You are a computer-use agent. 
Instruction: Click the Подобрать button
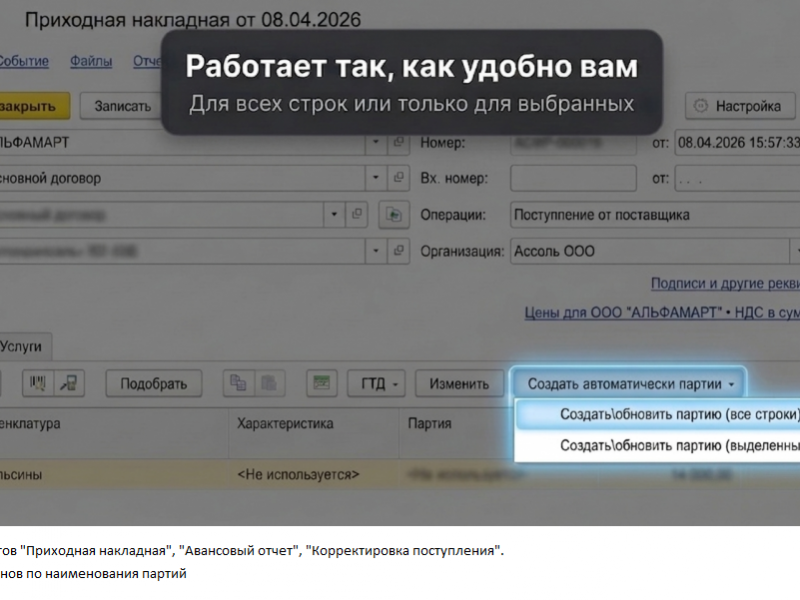154,384
